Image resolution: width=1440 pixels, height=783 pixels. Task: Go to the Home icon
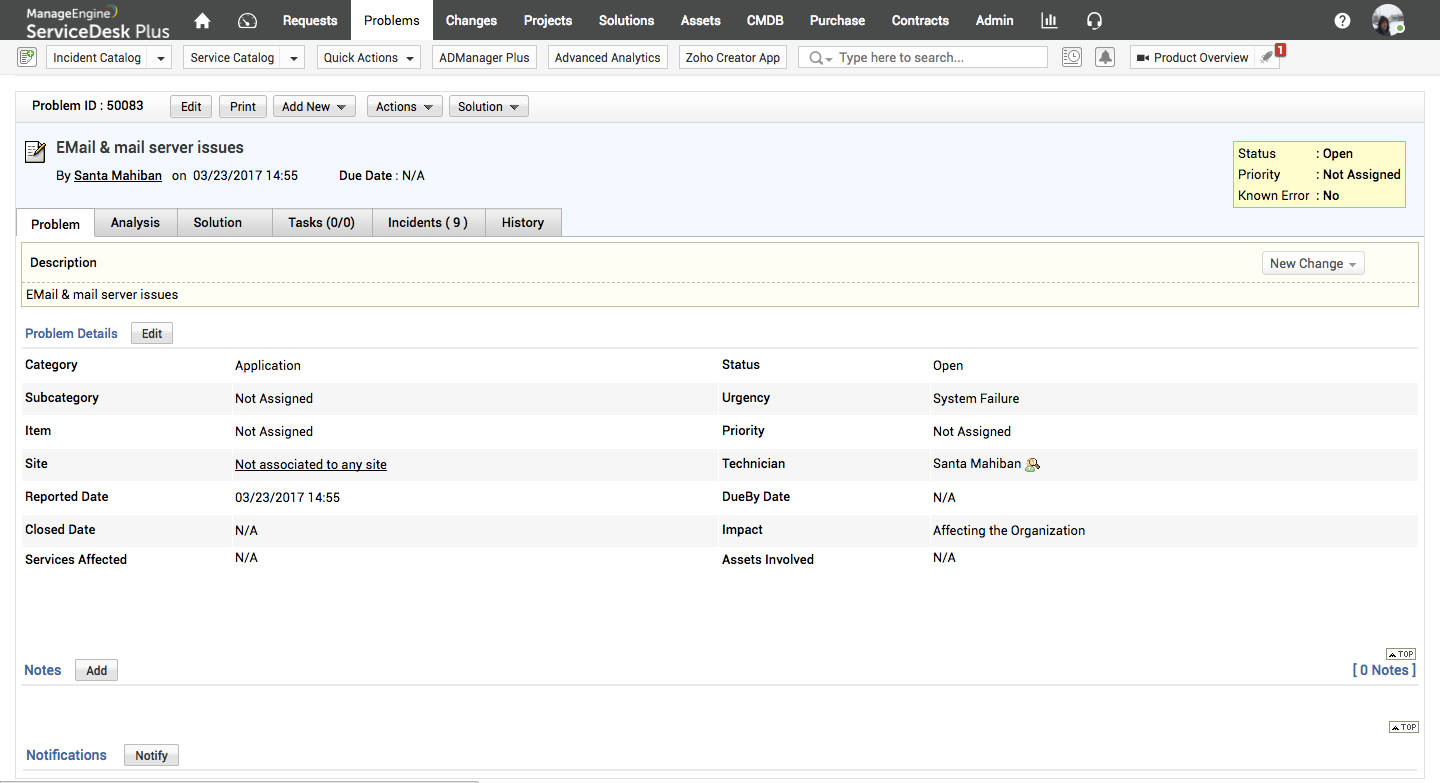pyautogui.click(x=202, y=20)
